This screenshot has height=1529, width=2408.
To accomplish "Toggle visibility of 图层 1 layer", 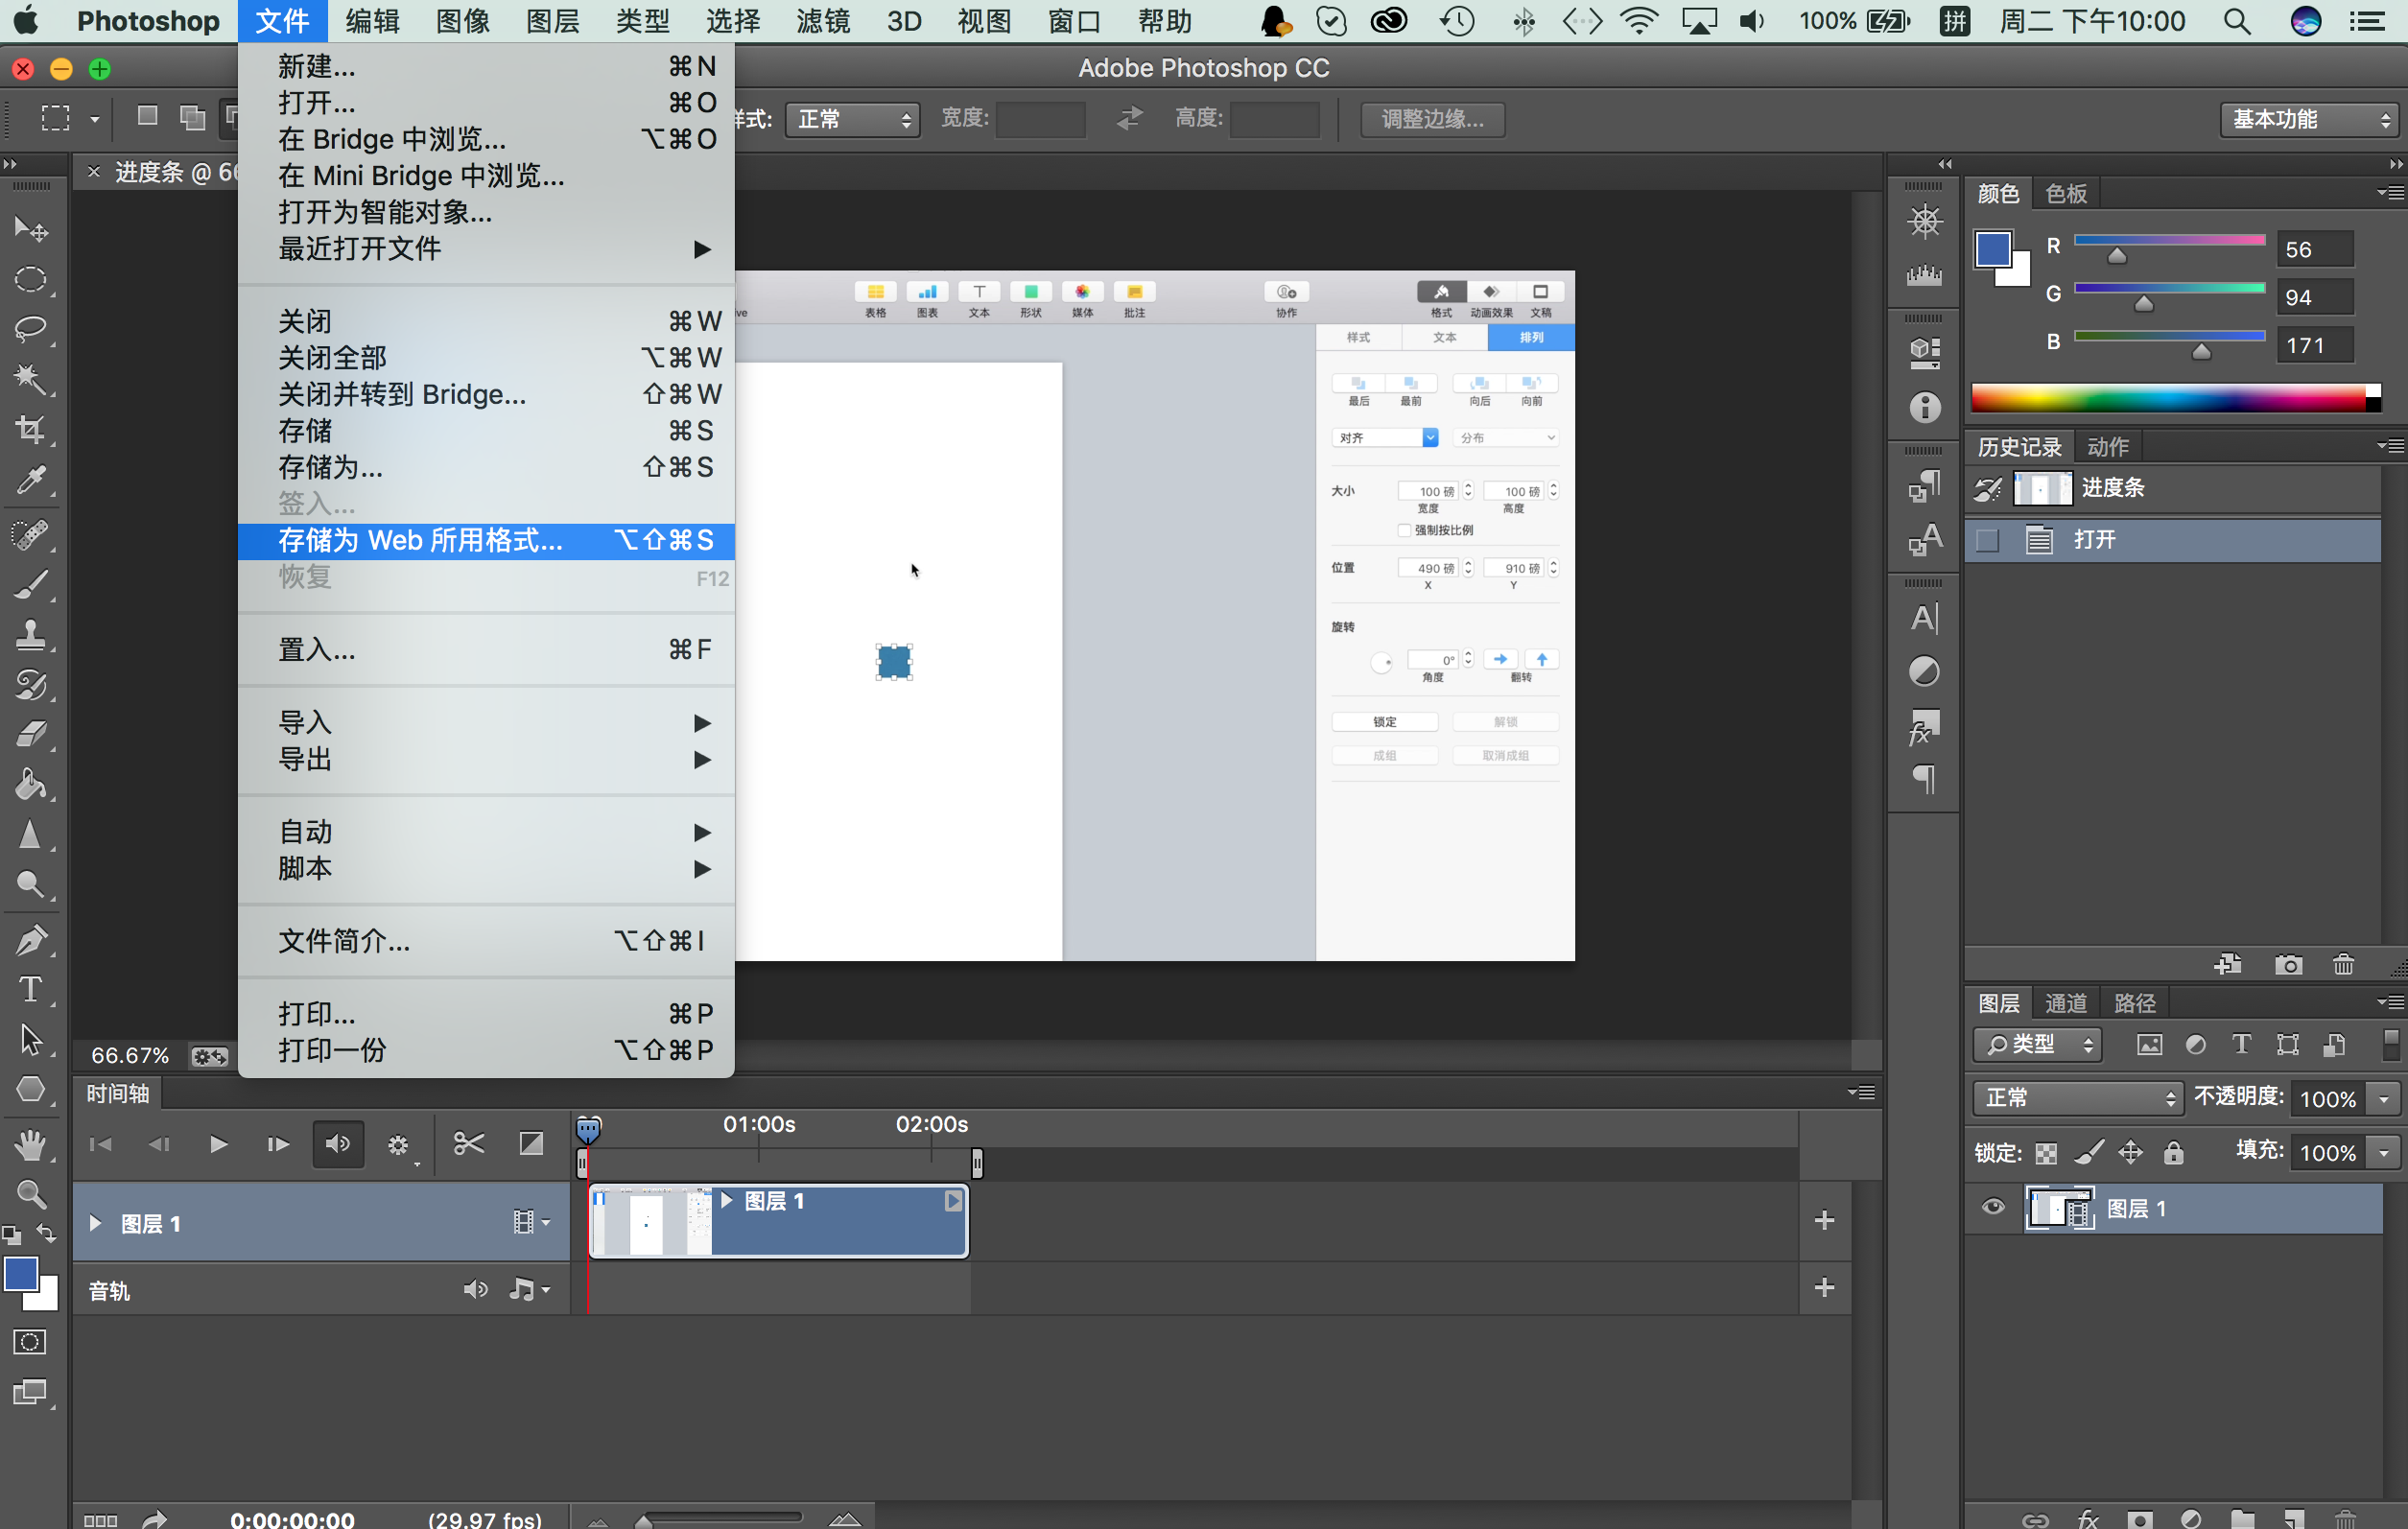I will click(1992, 1208).
